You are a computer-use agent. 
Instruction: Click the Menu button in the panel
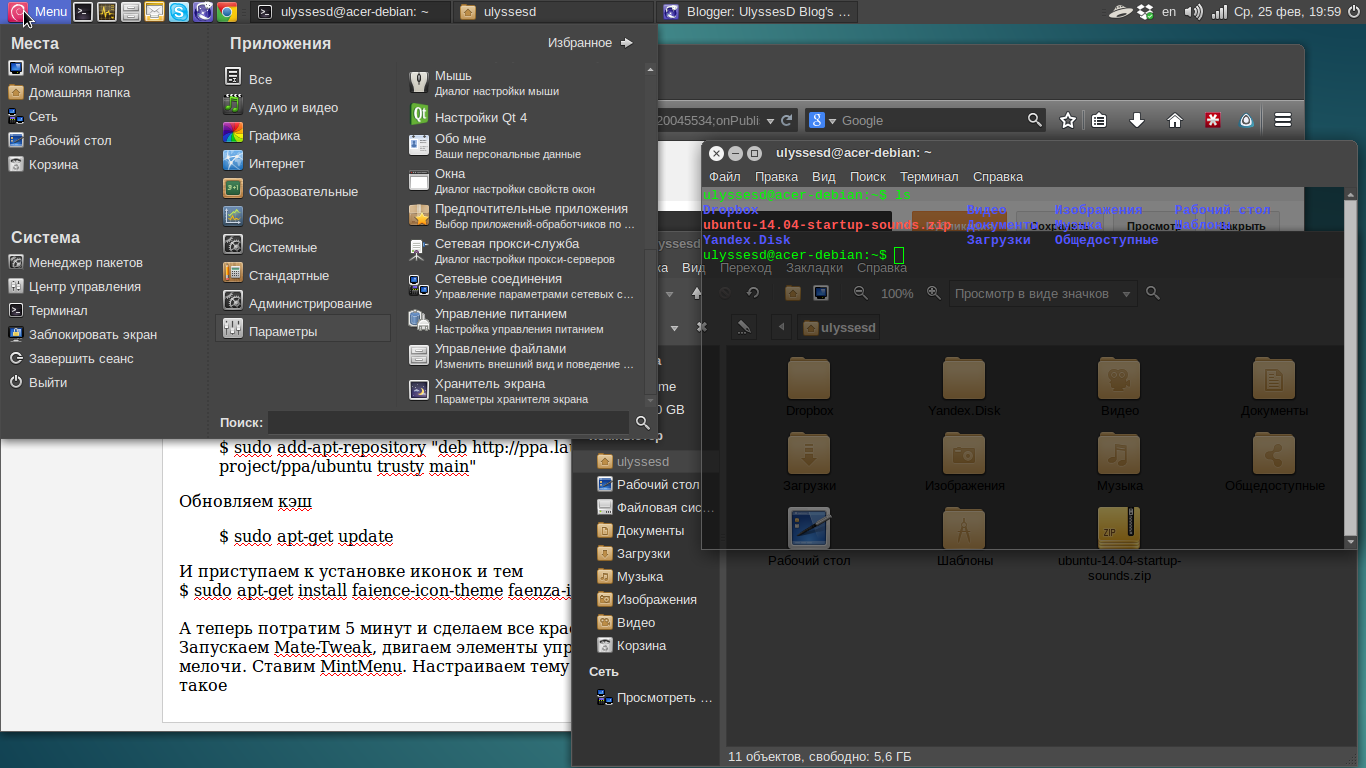tap(39, 12)
